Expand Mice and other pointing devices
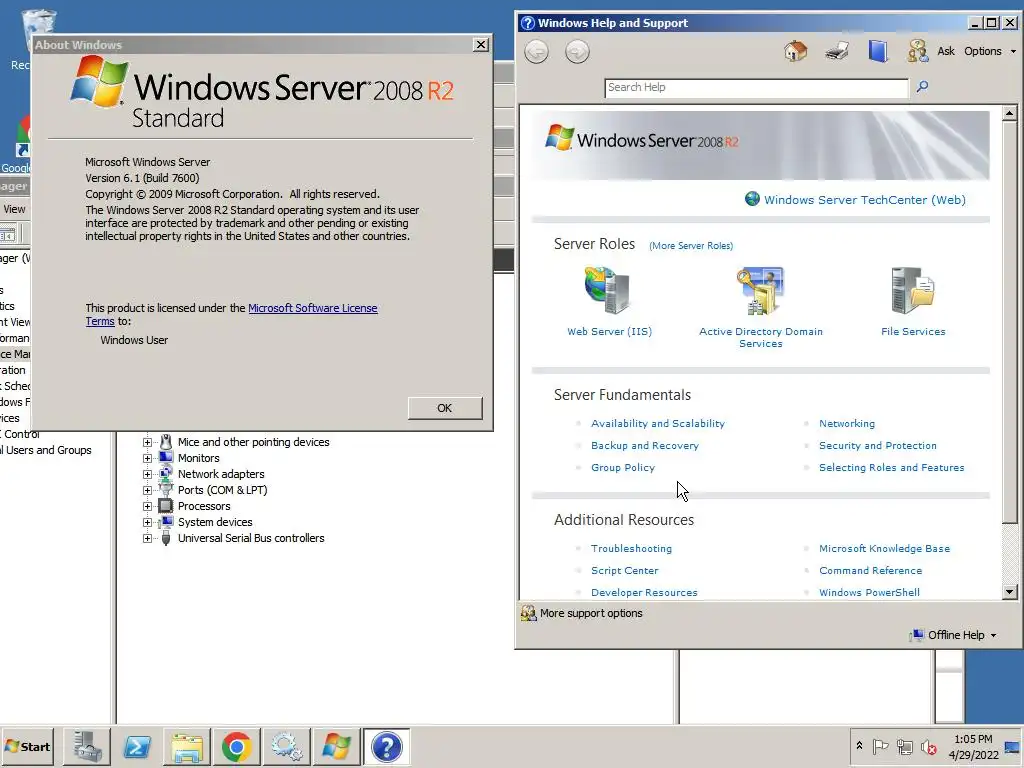 pos(148,442)
